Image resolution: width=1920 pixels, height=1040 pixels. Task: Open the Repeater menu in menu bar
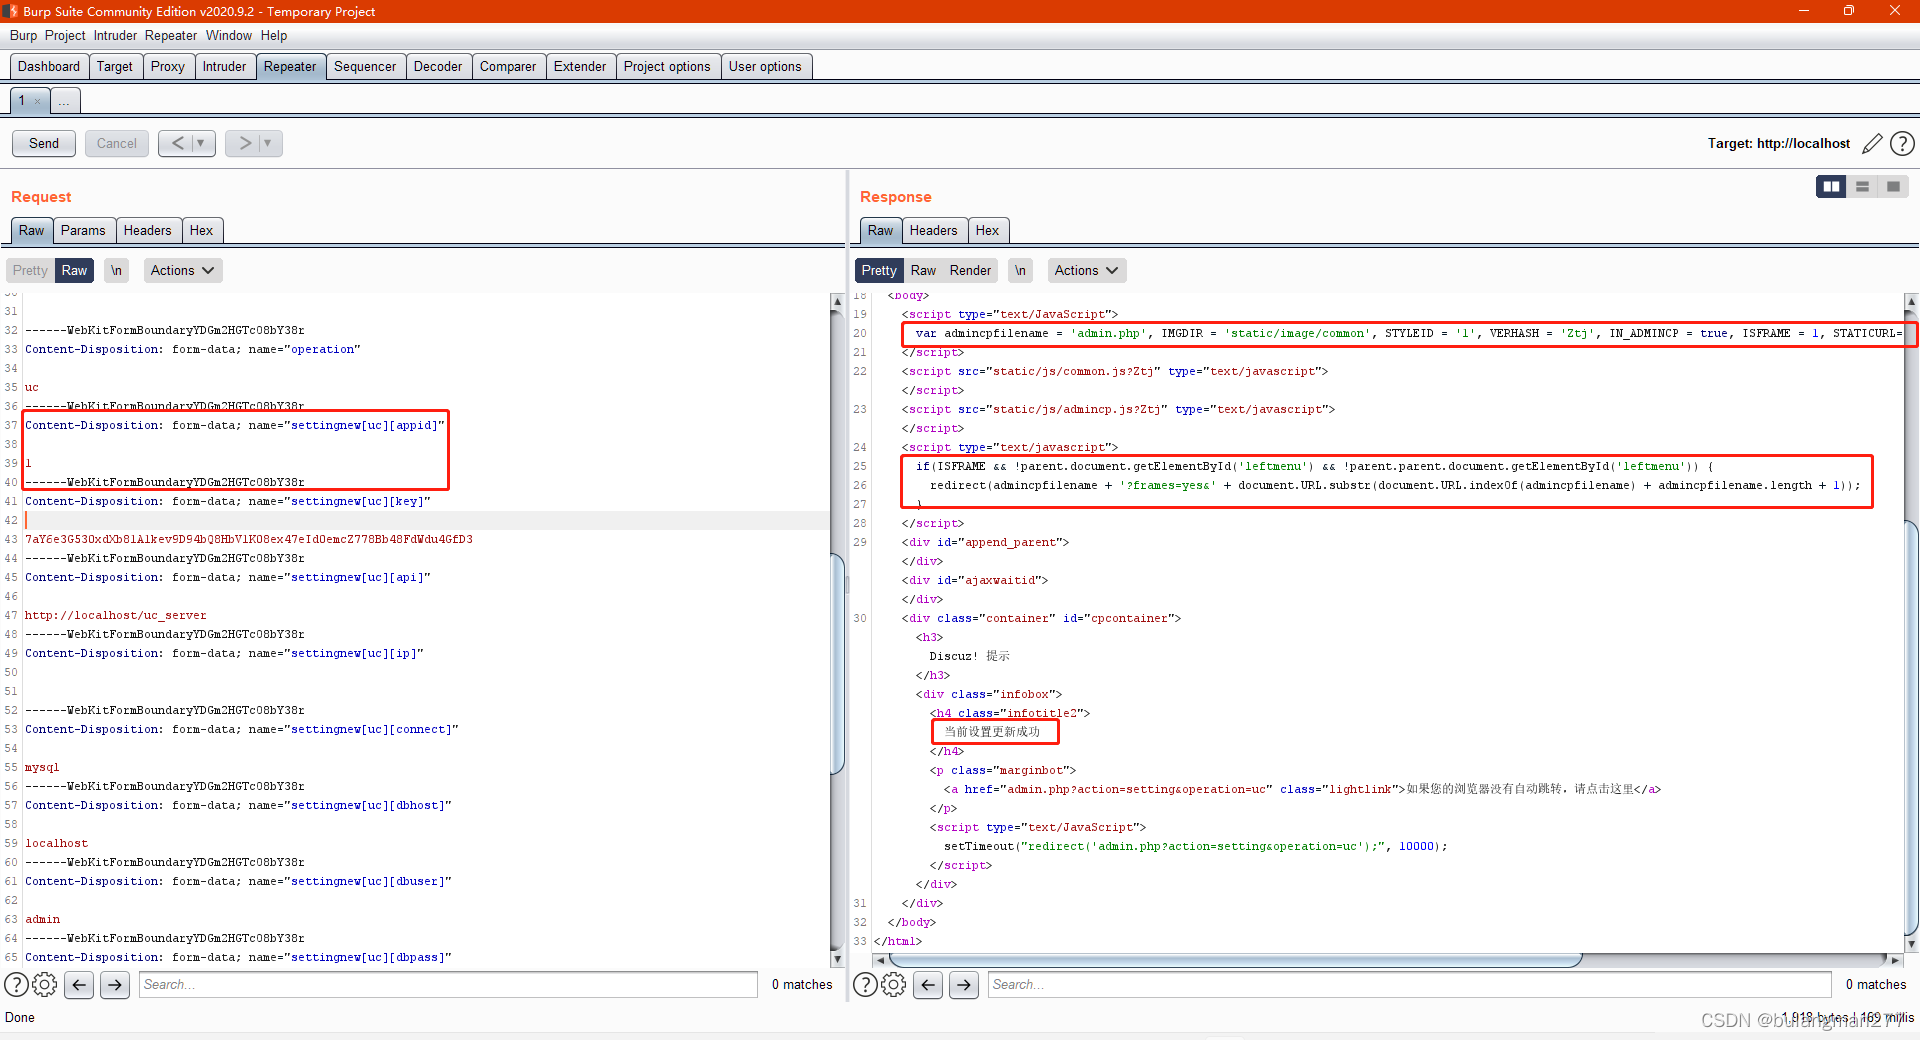coord(171,35)
